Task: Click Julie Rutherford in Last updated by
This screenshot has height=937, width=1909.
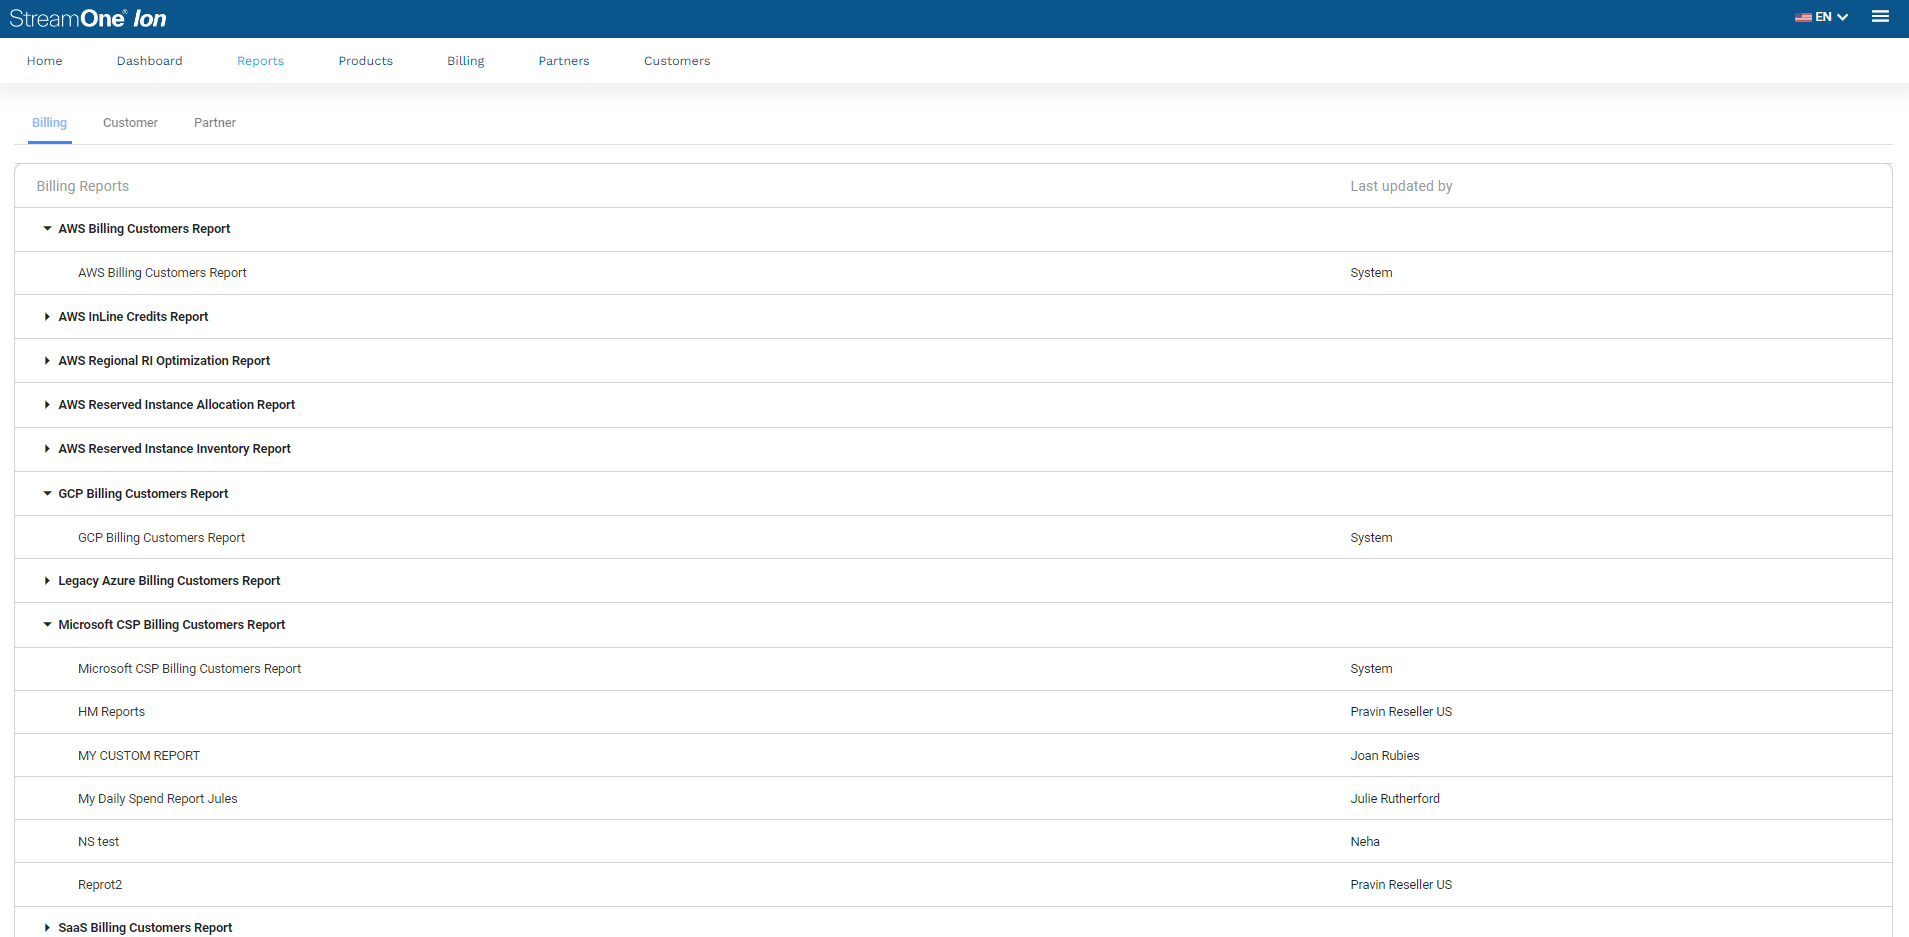Action: (1395, 799)
